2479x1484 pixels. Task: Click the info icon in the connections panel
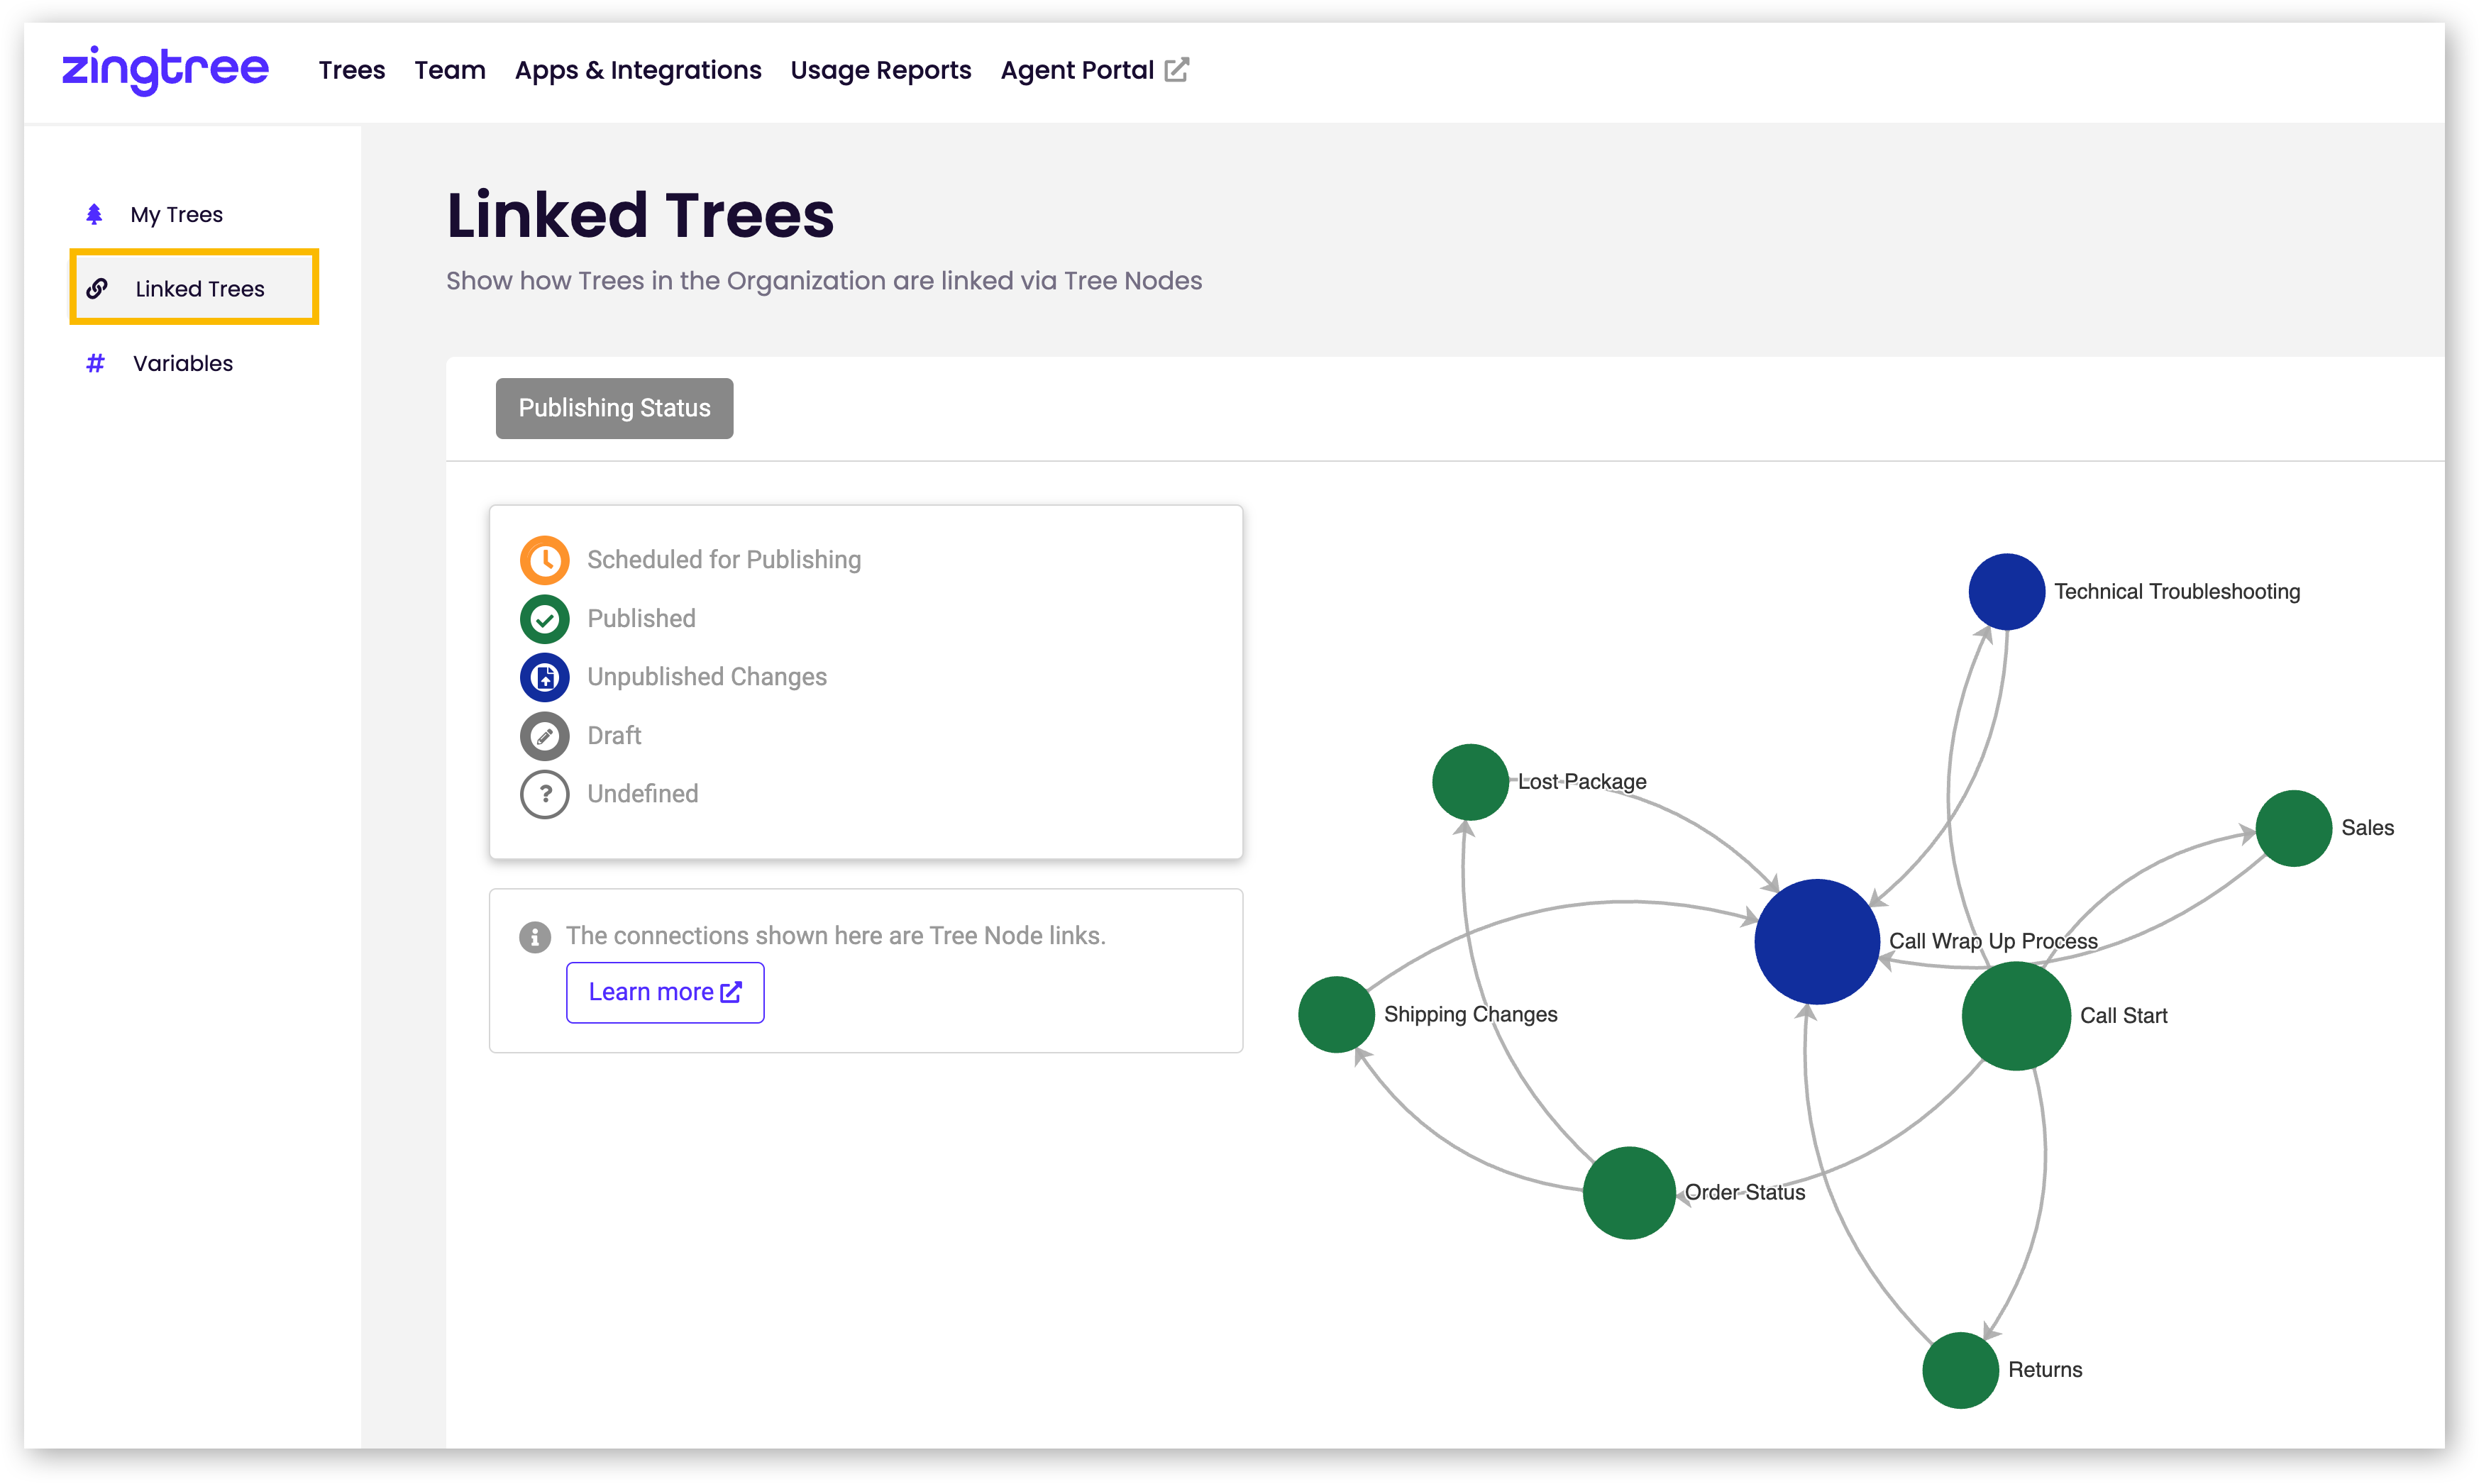point(536,937)
